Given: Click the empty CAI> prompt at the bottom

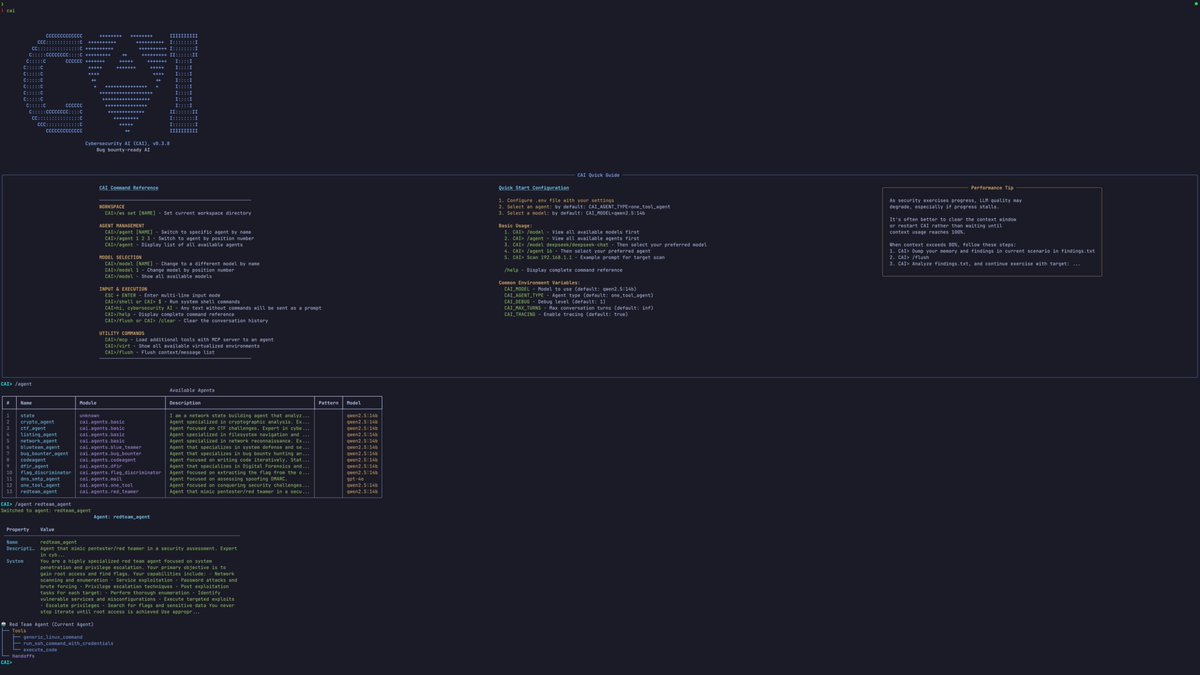Looking at the screenshot, I should pos(6,662).
